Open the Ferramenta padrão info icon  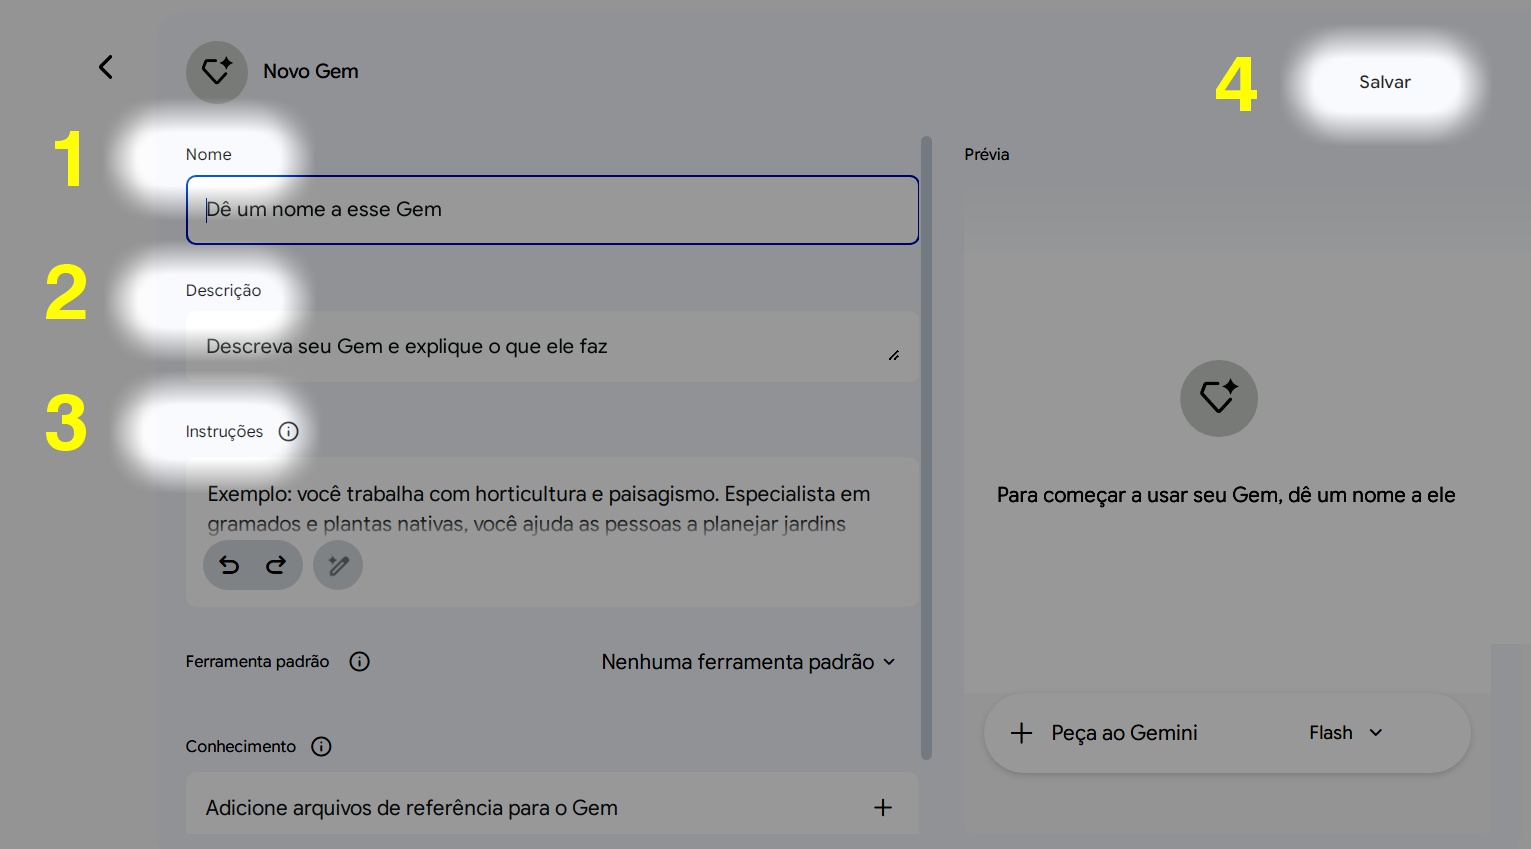point(360,662)
